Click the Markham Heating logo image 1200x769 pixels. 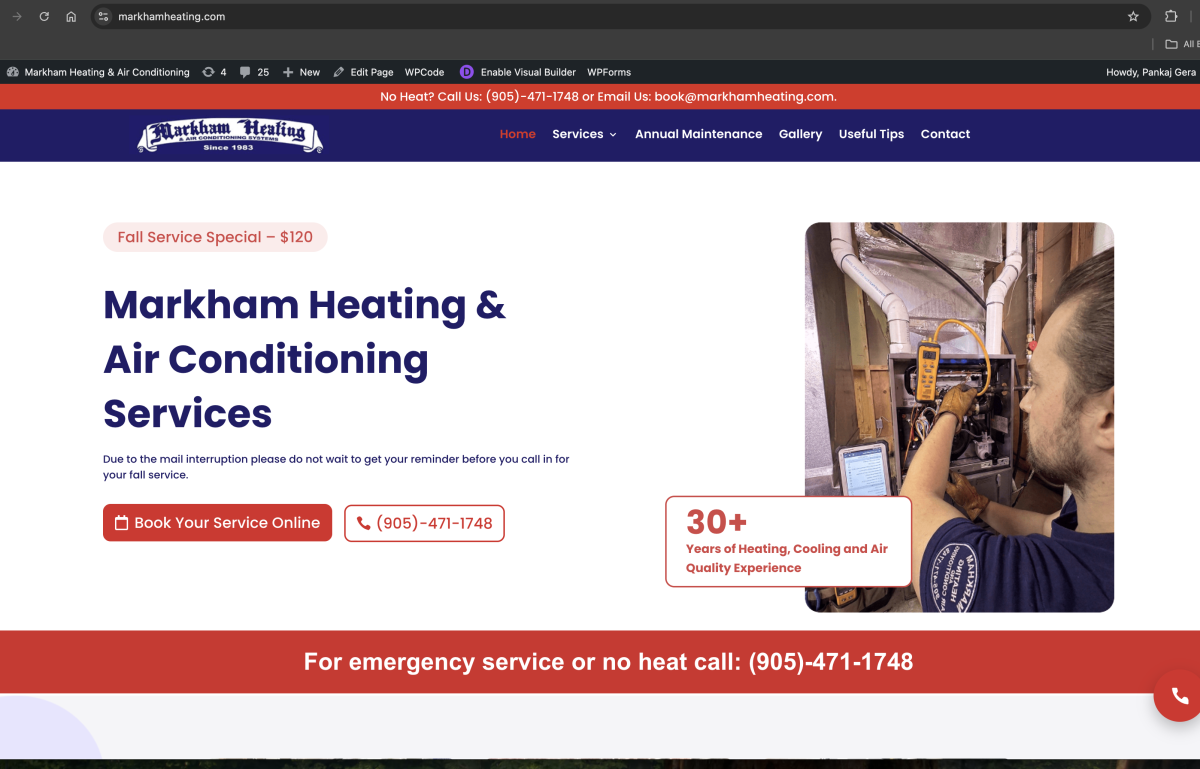pyautogui.click(x=230, y=135)
